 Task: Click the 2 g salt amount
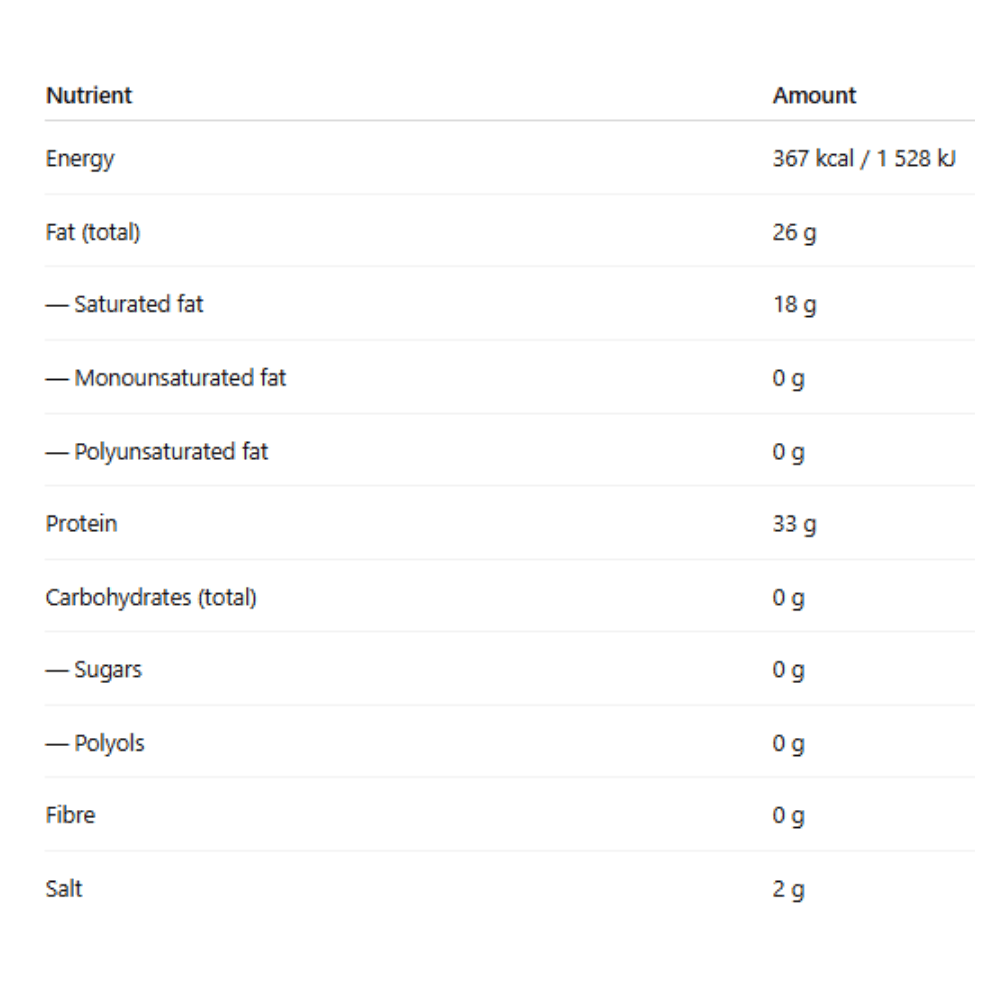point(788,889)
